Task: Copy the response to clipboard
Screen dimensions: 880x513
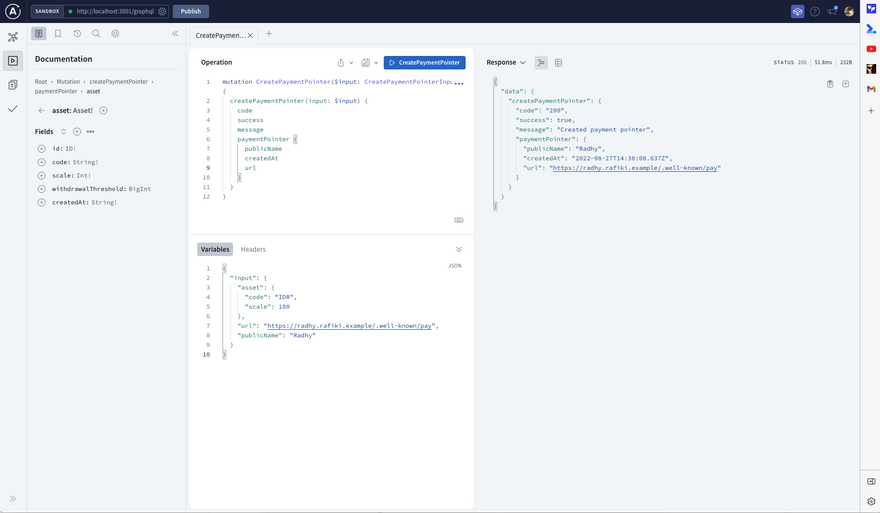Action: tap(830, 84)
